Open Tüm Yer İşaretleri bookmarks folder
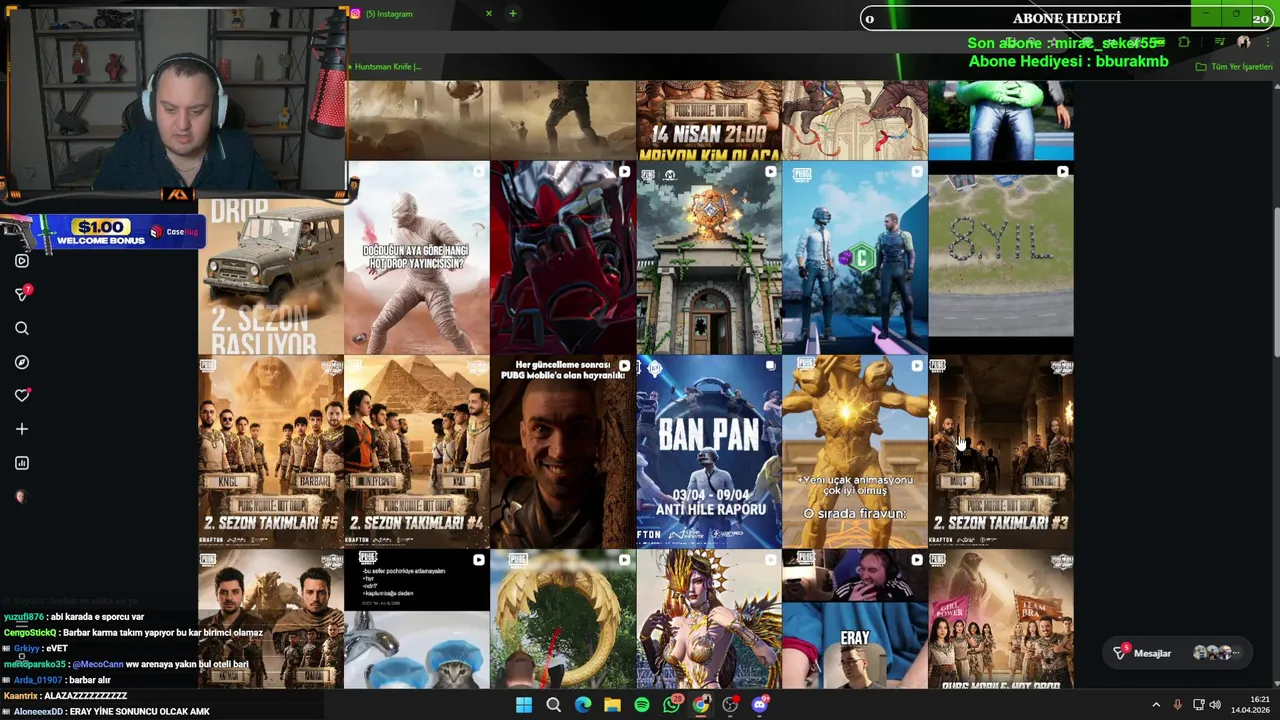 click(x=1235, y=67)
